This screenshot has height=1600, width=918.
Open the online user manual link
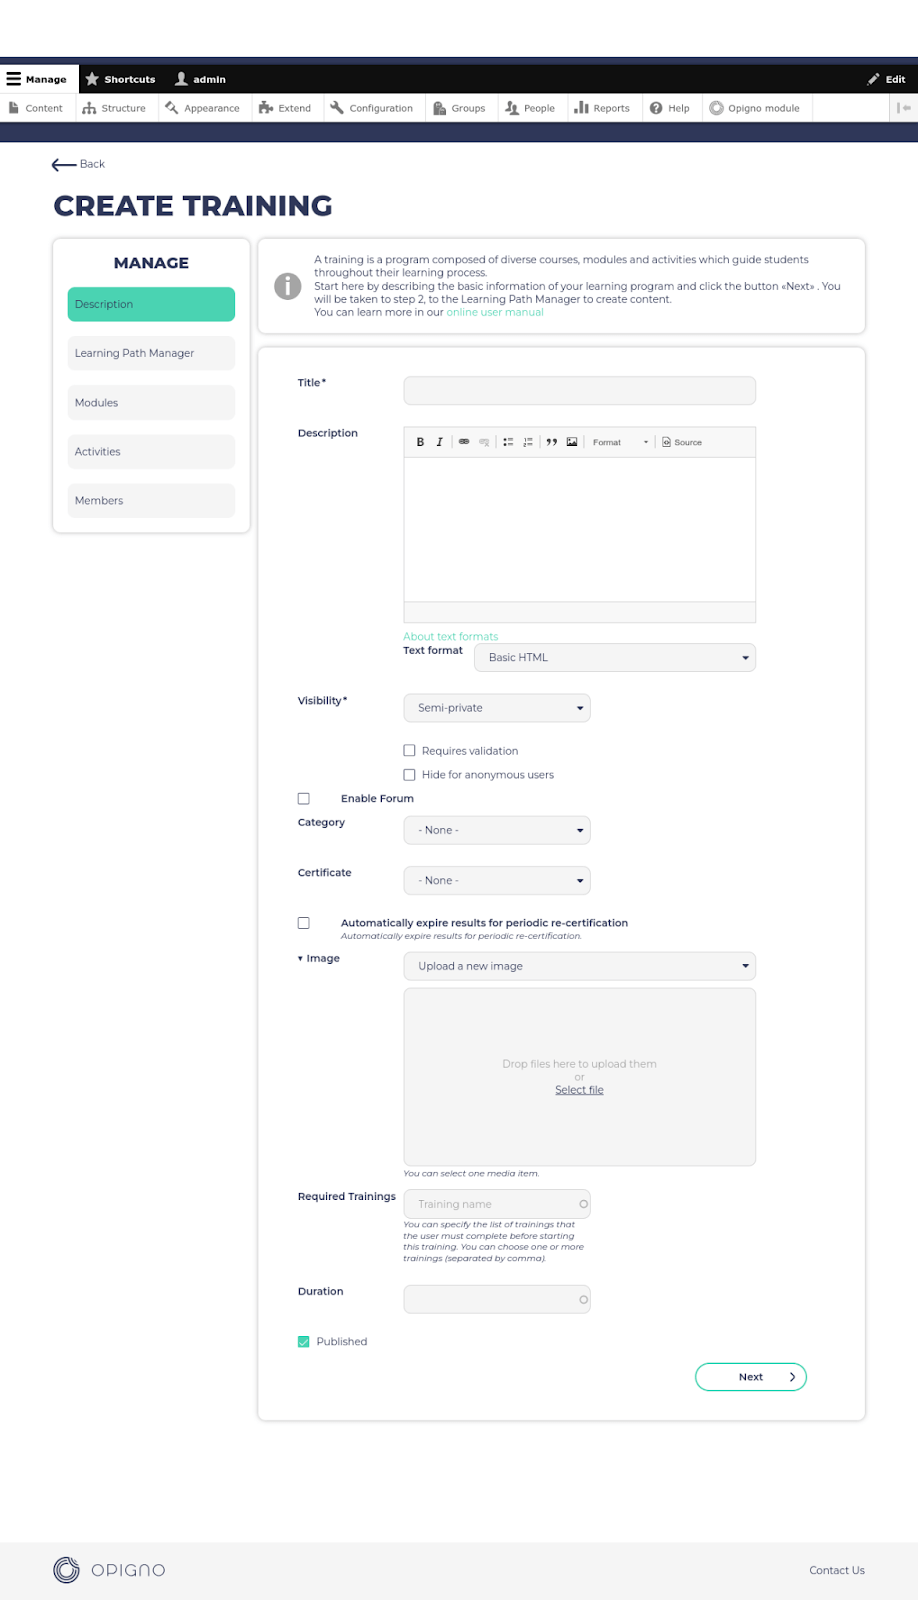point(495,312)
